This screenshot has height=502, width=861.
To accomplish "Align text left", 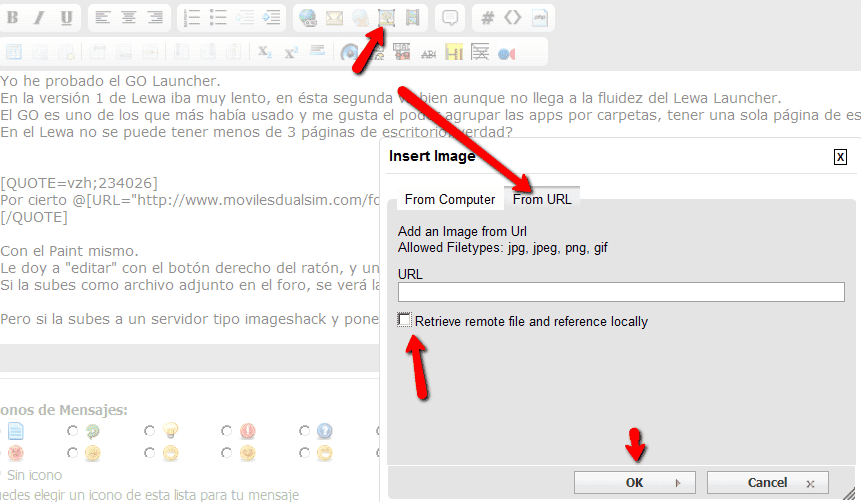I will tap(102, 18).
